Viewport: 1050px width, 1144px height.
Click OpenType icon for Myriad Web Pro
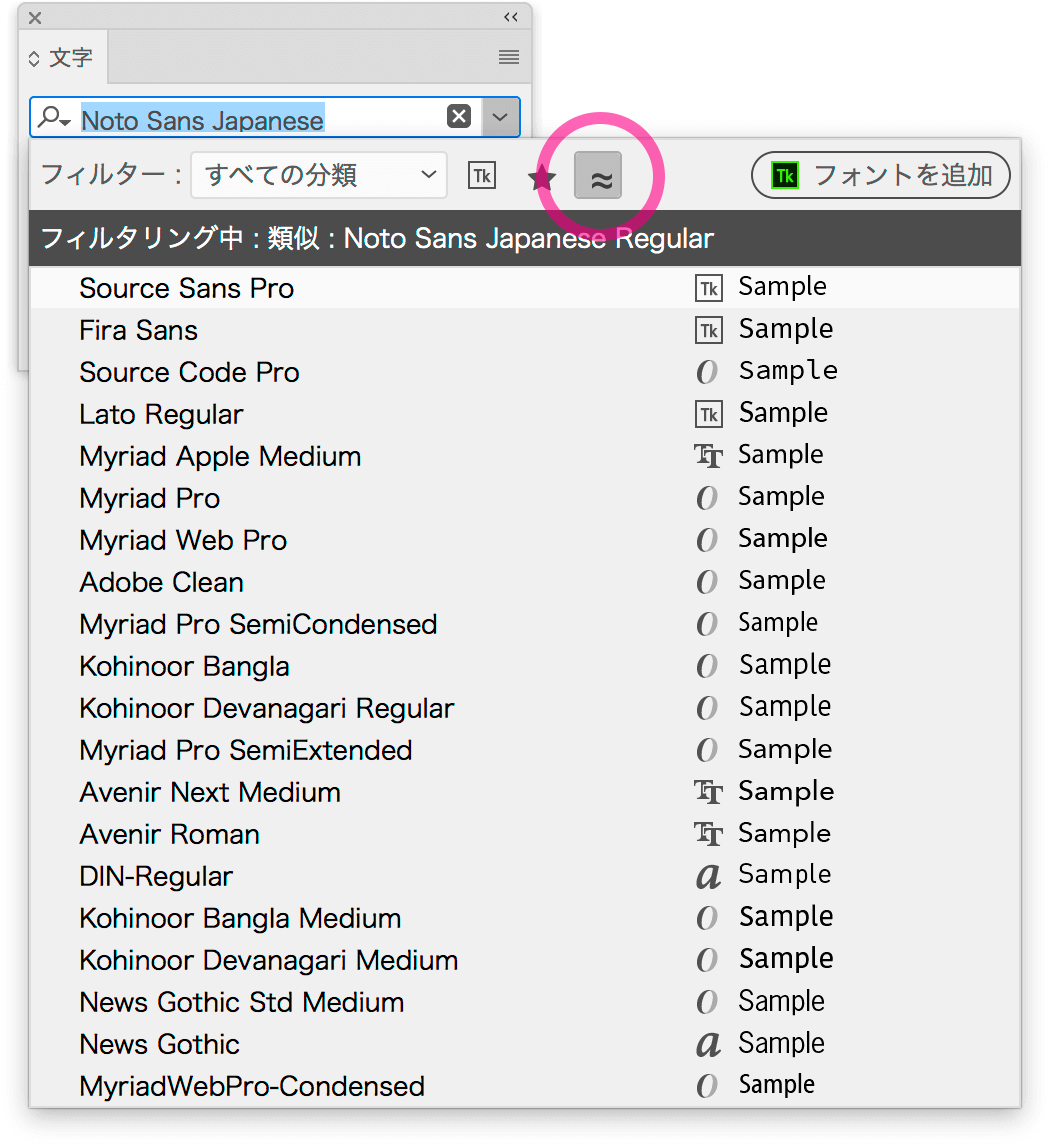[x=707, y=540]
